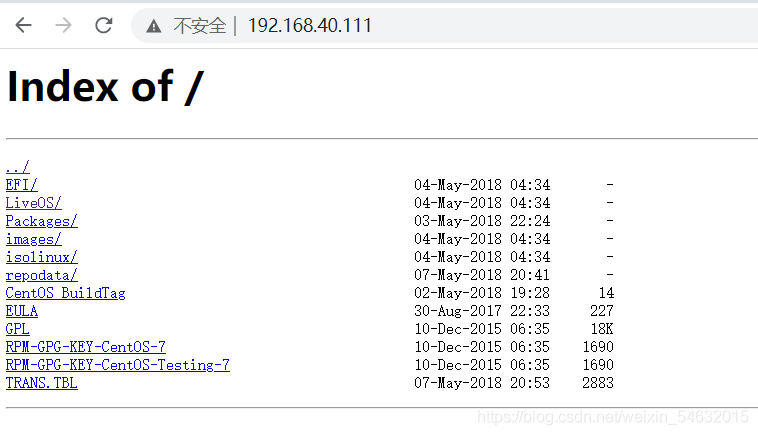Viewport: 758px width, 435px height.
Task: Click the Index of / heading
Action: pyautogui.click(x=106, y=87)
